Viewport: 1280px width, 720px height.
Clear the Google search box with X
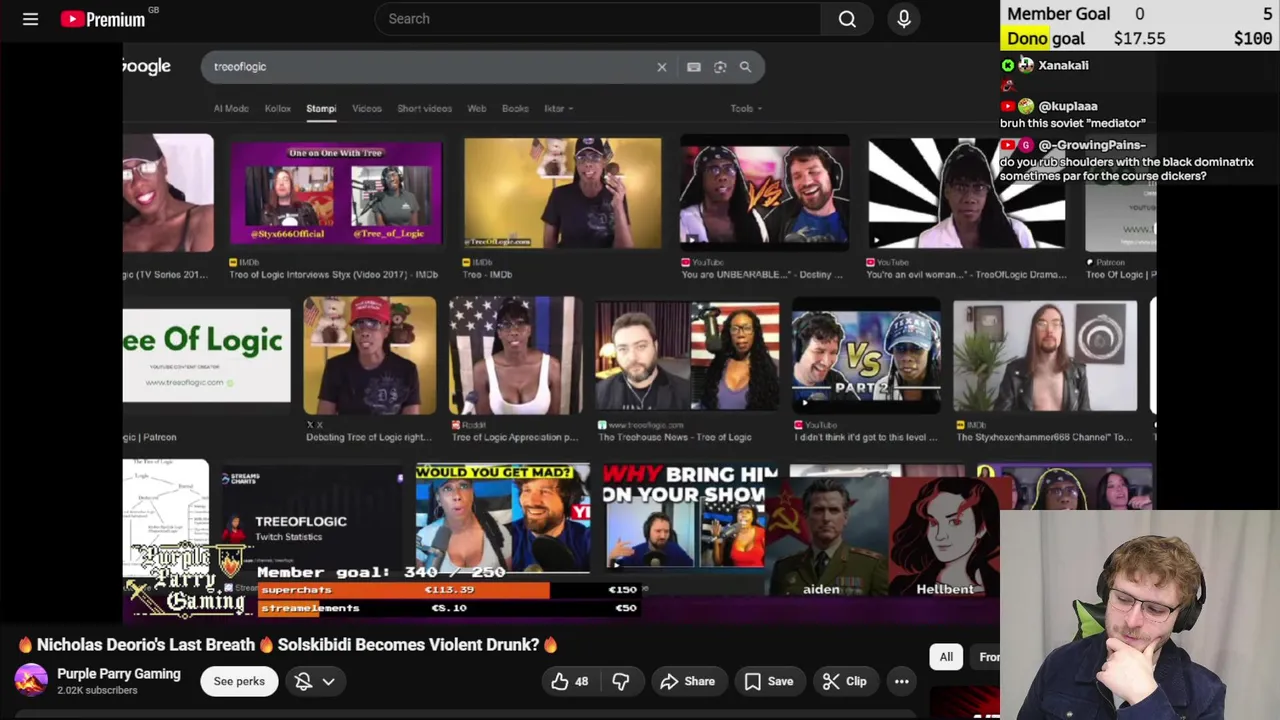click(x=661, y=67)
